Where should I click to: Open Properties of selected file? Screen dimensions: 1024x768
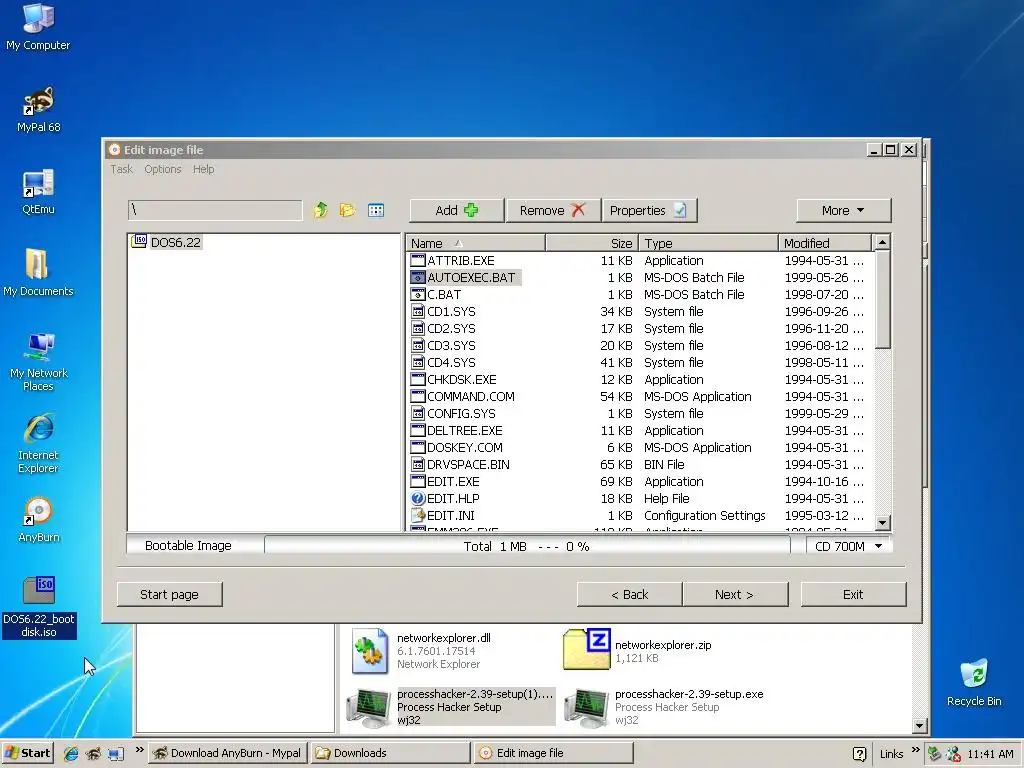[649, 210]
